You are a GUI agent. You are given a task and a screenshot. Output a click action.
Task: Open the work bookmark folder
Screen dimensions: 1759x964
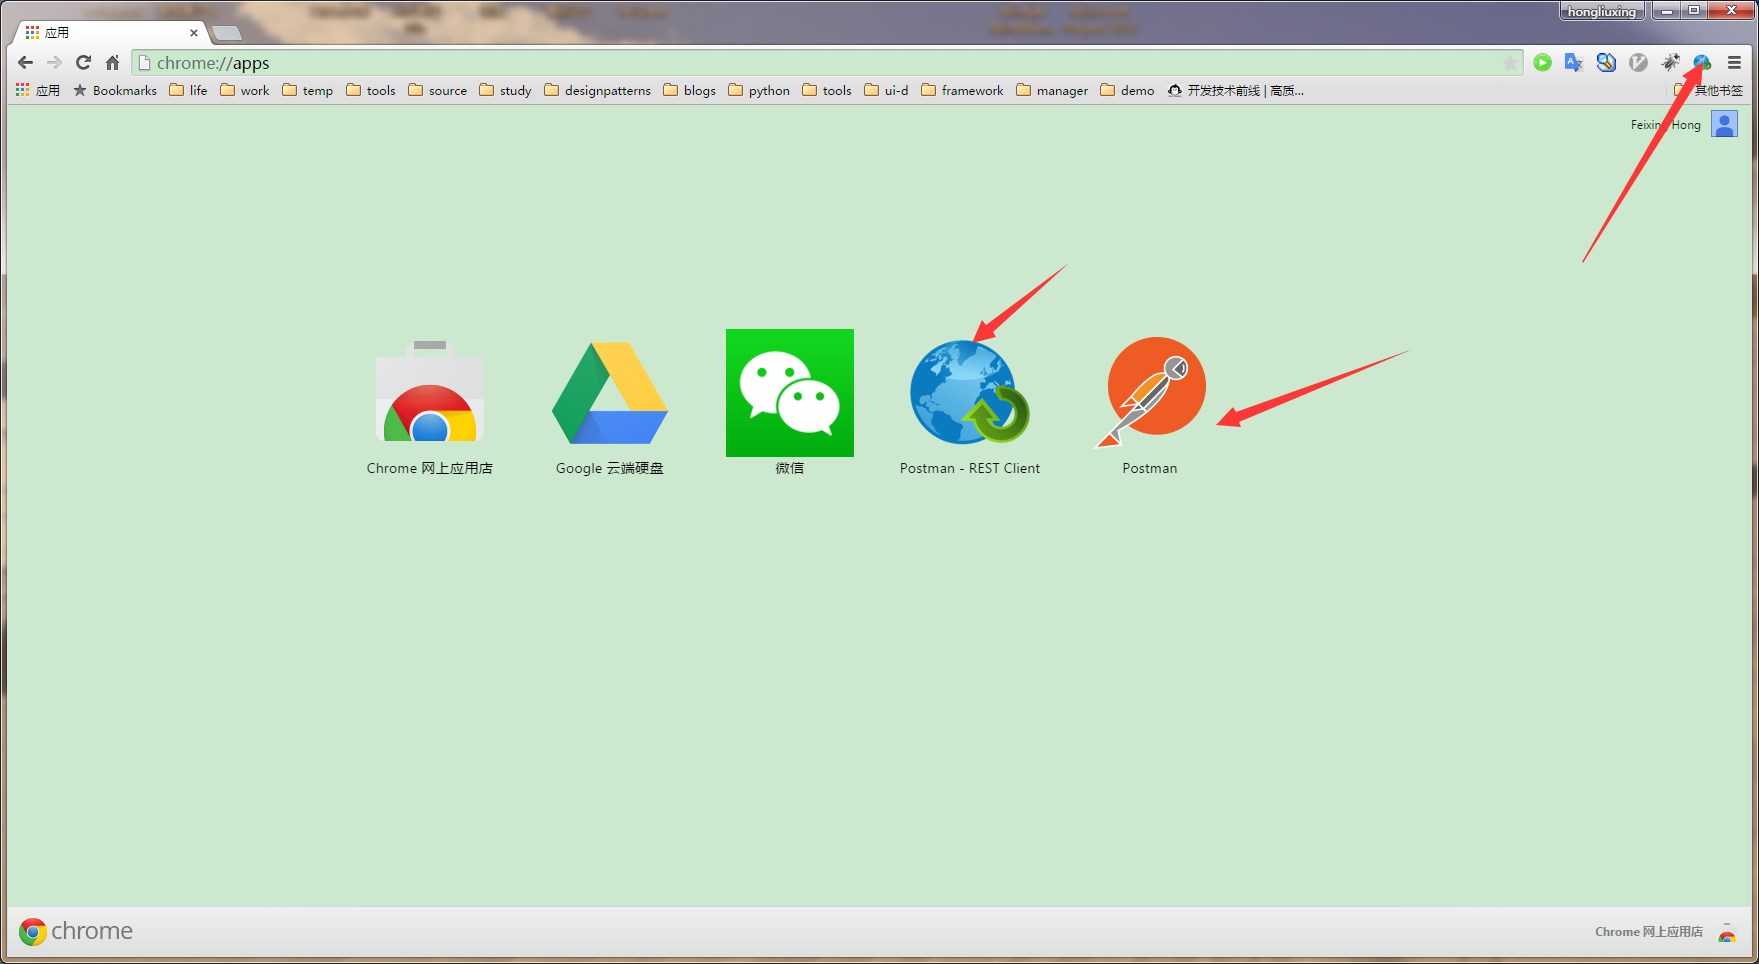tap(245, 90)
